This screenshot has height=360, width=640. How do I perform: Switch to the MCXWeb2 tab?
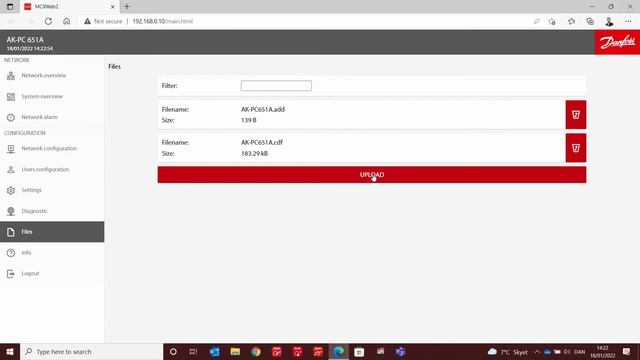tap(69, 7)
